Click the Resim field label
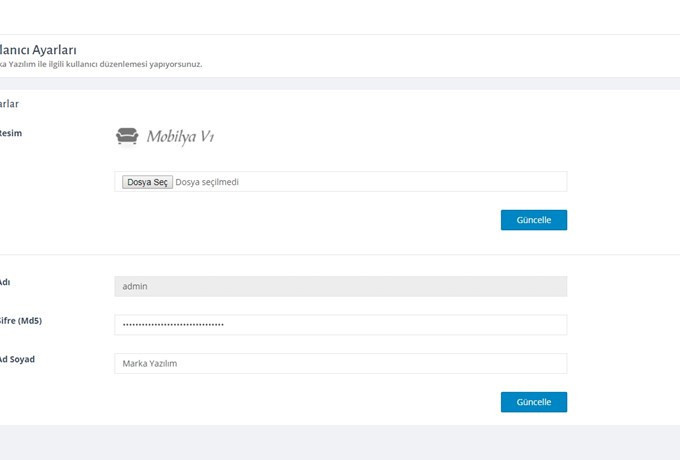This screenshot has width=680, height=460. click(x=11, y=133)
